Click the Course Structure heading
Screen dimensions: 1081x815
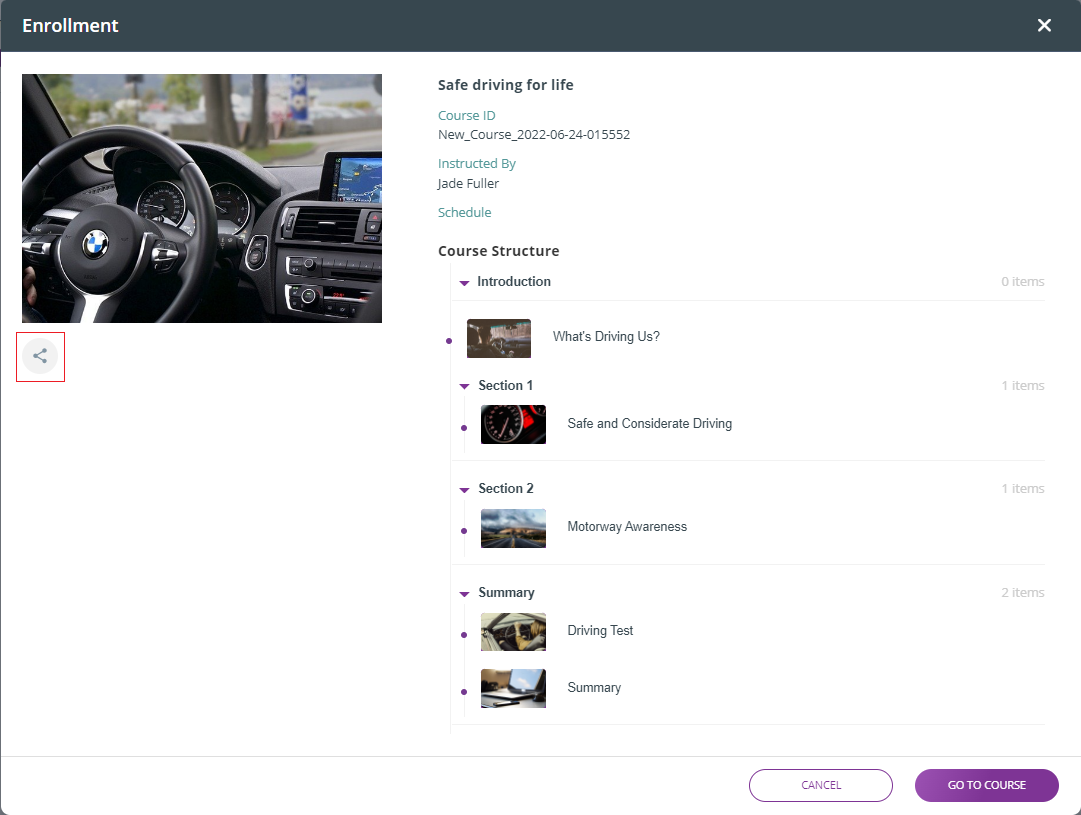coord(498,251)
